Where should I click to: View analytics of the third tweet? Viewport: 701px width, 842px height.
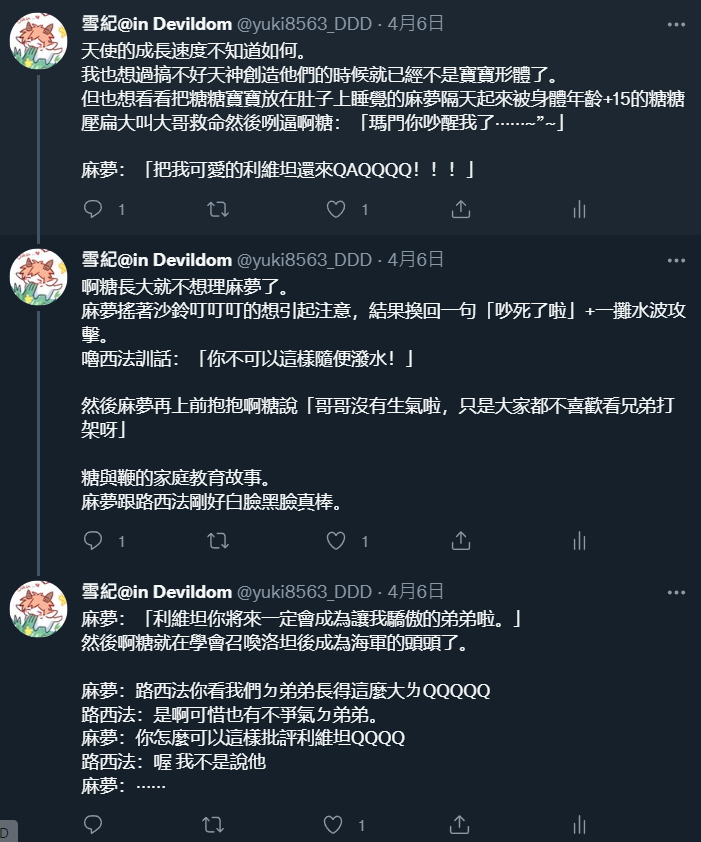click(579, 824)
